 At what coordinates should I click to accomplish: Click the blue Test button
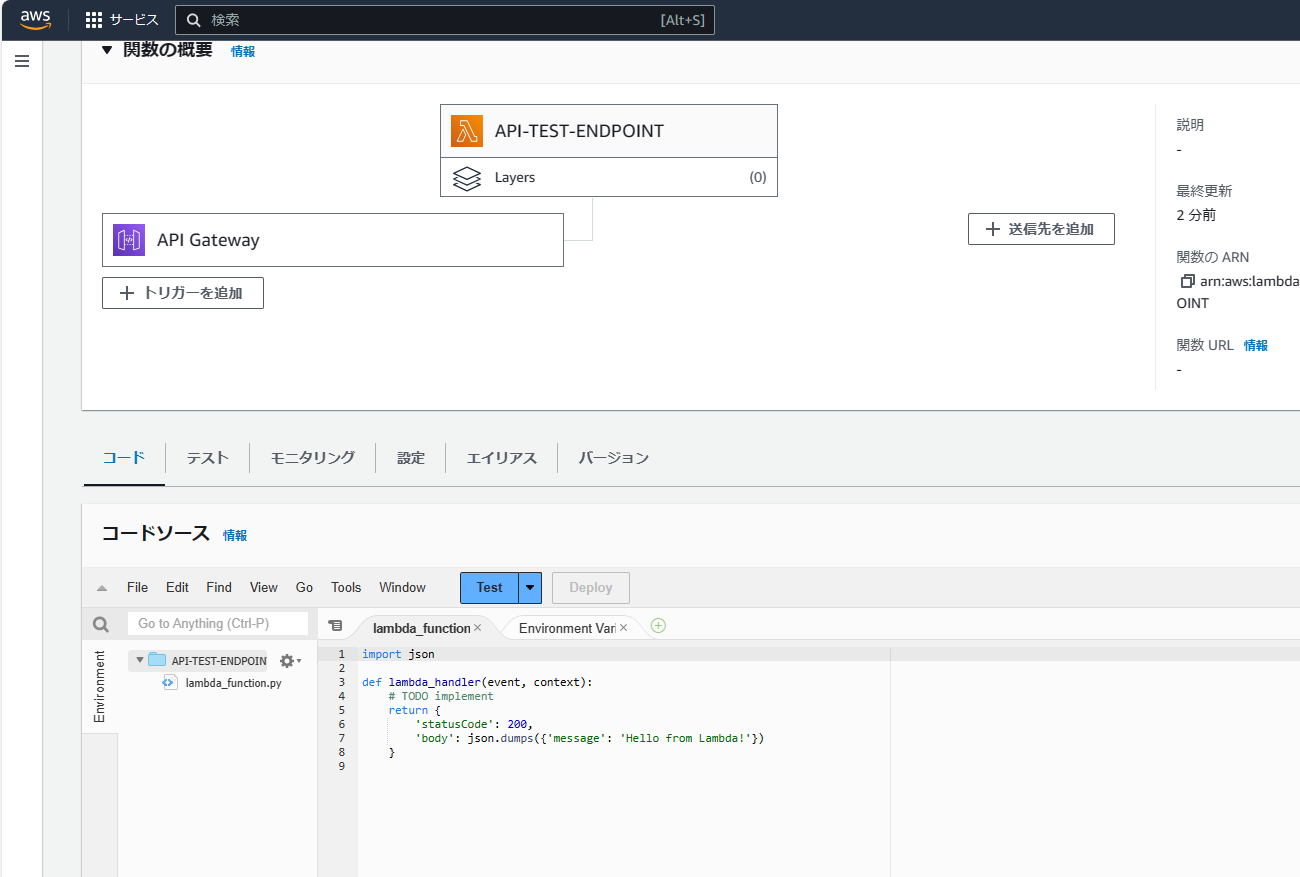click(x=489, y=588)
